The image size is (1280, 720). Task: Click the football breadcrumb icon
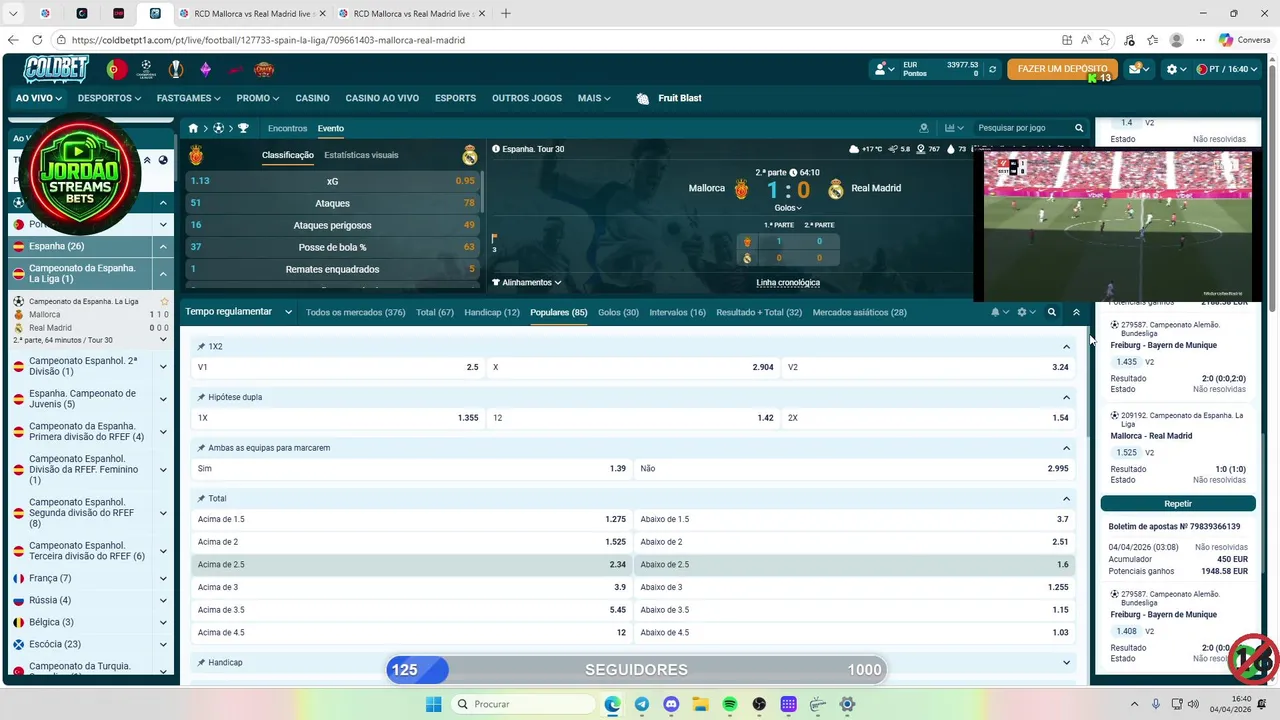[219, 128]
